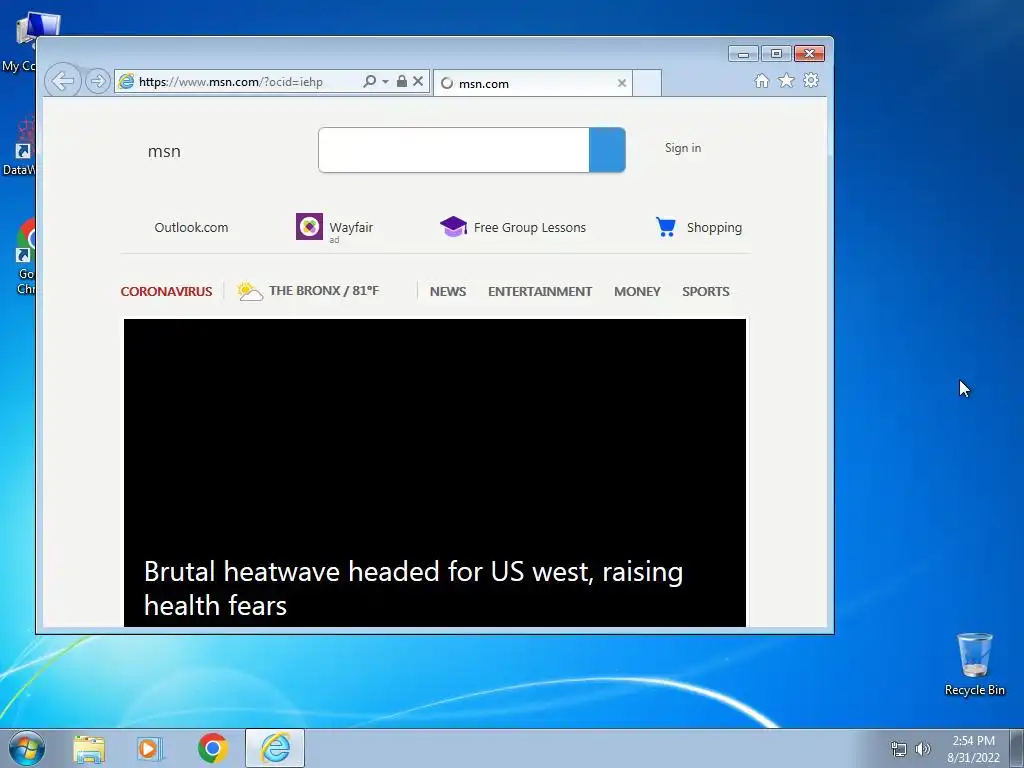Open the Brutal heatwave headline story
The width and height of the screenshot is (1024, 768).
click(x=413, y=588)
